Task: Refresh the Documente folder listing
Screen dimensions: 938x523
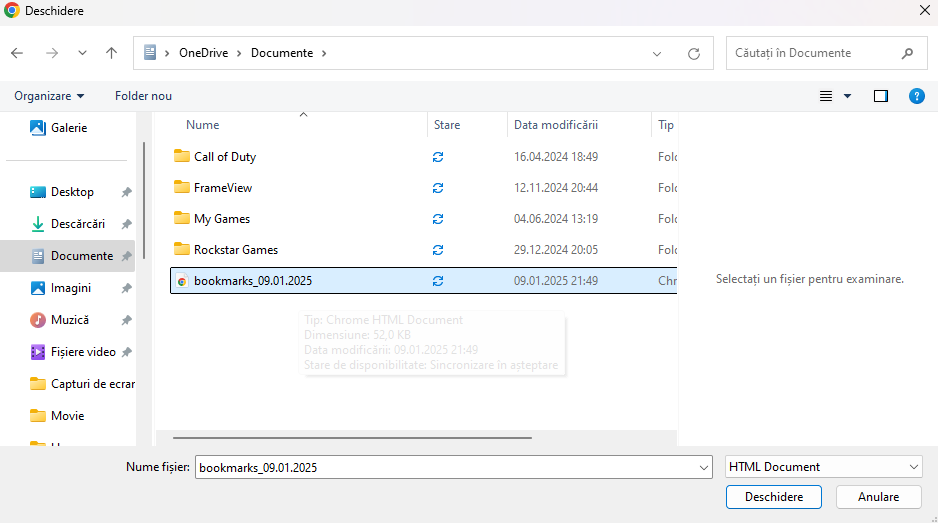Action: pos(693,53)
